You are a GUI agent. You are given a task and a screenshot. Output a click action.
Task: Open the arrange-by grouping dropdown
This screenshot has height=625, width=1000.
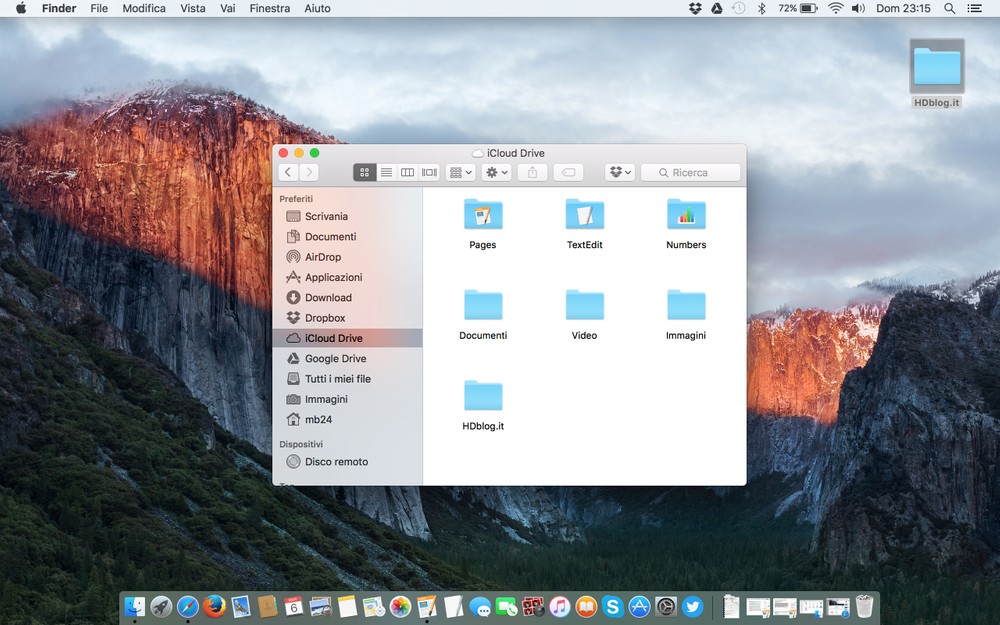(x=461, y=173)
